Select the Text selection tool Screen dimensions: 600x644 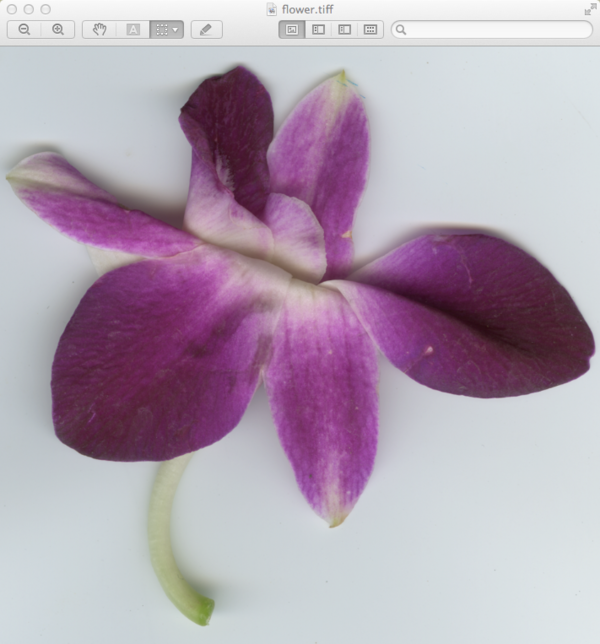tap(133, 30)
